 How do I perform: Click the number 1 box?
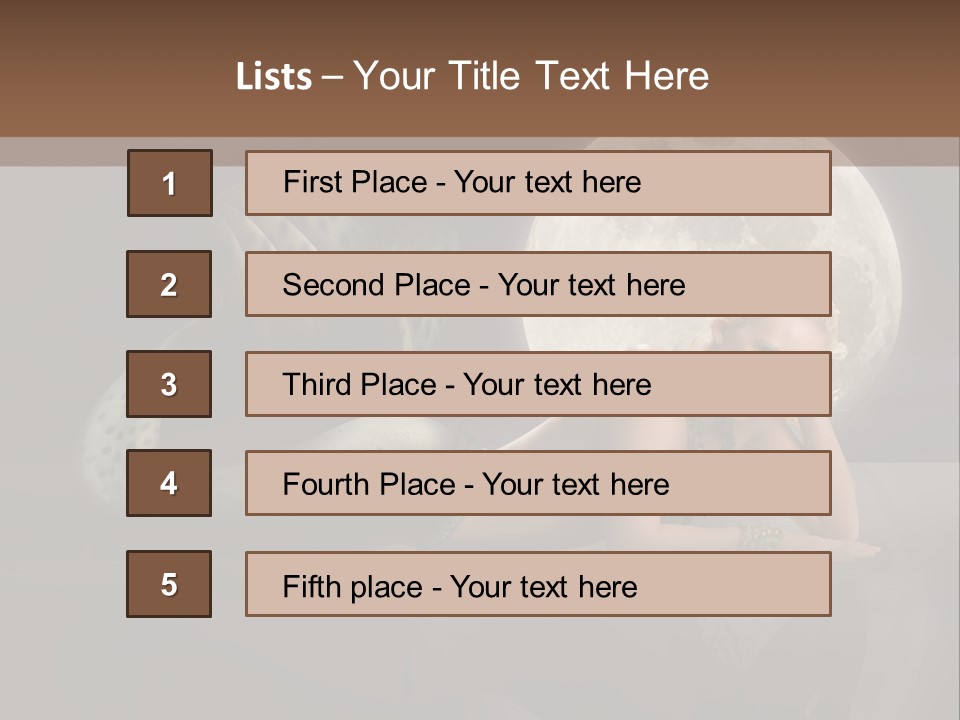169,183
